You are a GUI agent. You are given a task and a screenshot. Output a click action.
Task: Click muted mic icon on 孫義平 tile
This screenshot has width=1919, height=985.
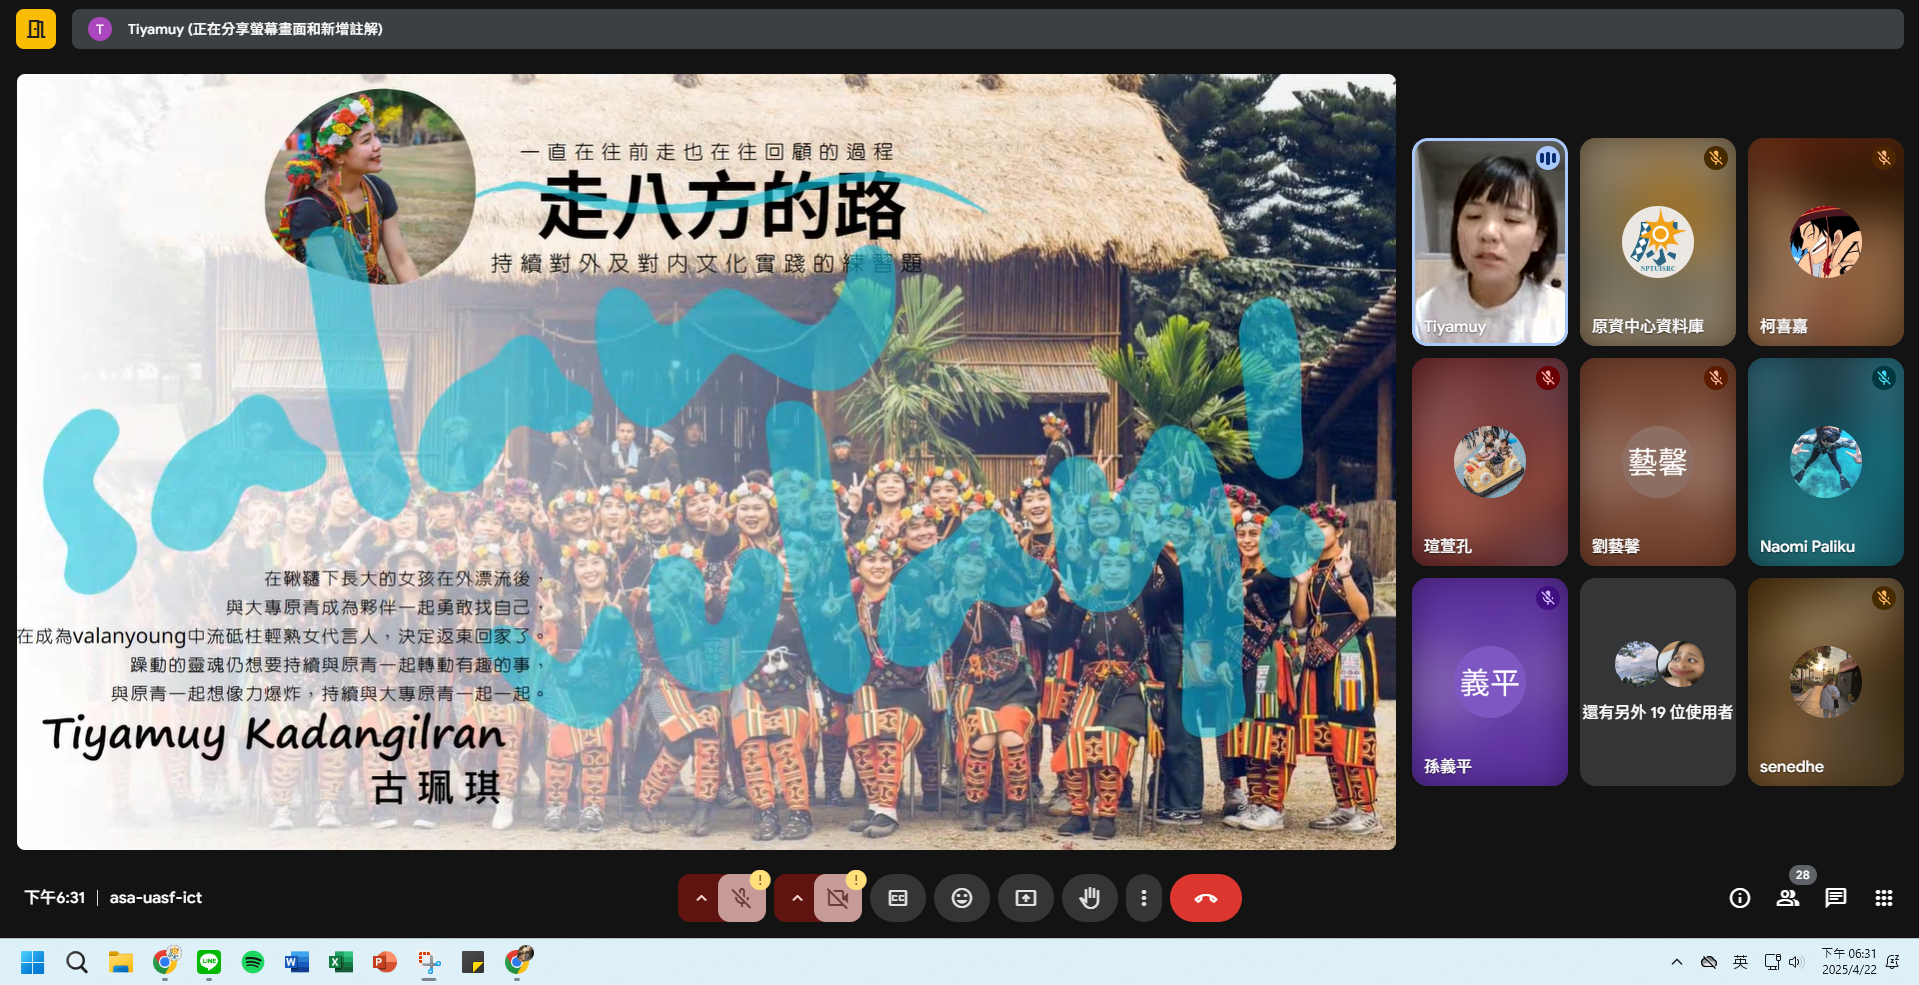[x=1548, y=598]
